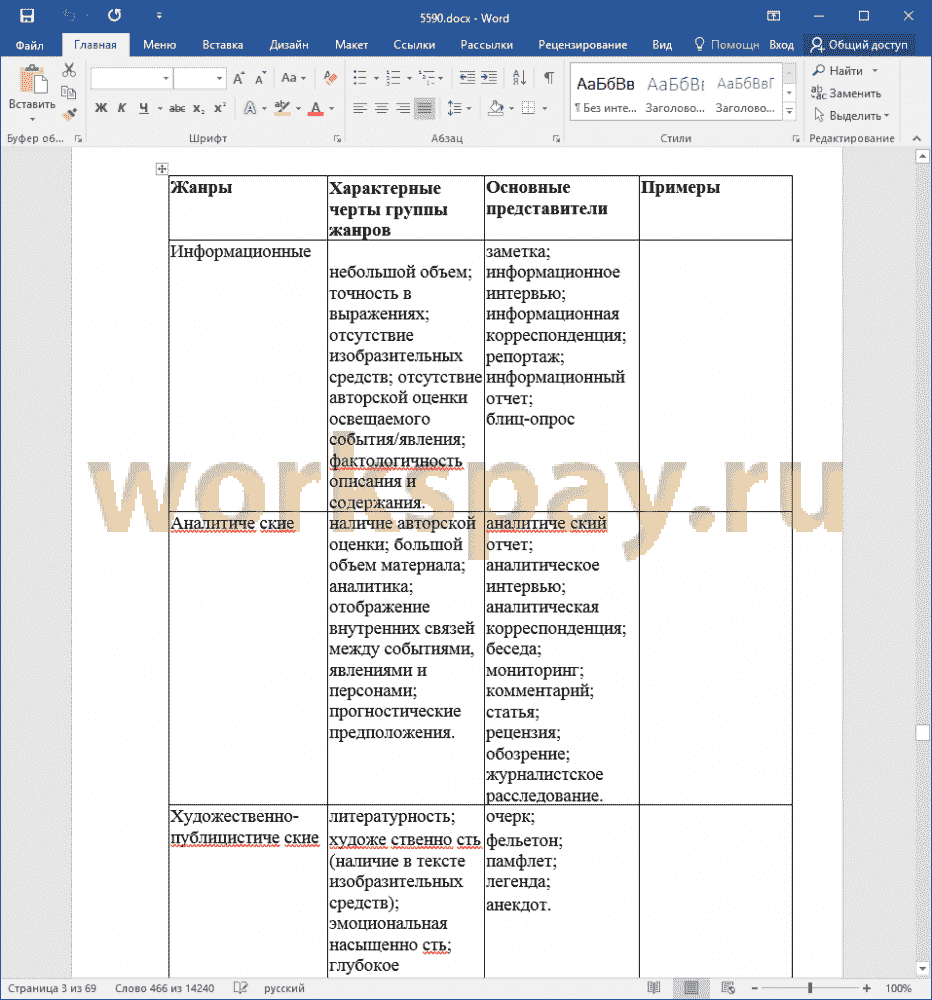Click Общий доступ to share
The image size is (932, 1000).
coord(859,45)
